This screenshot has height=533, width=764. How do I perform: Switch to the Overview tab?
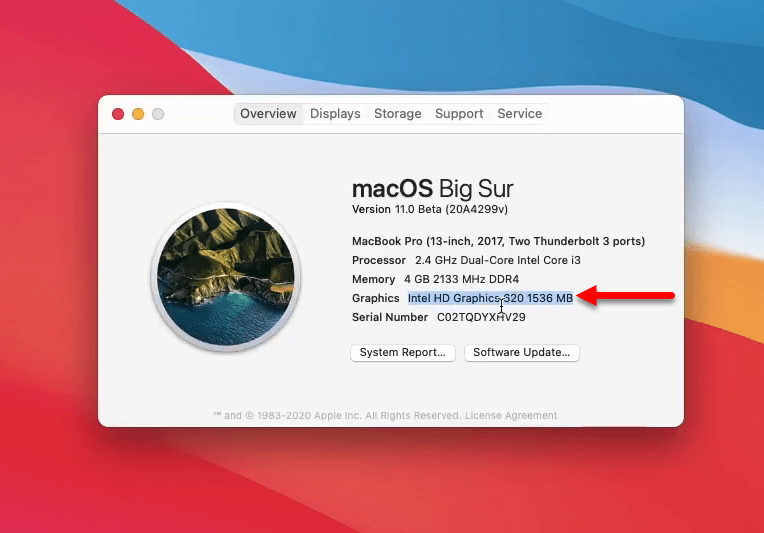click(268, 114)
